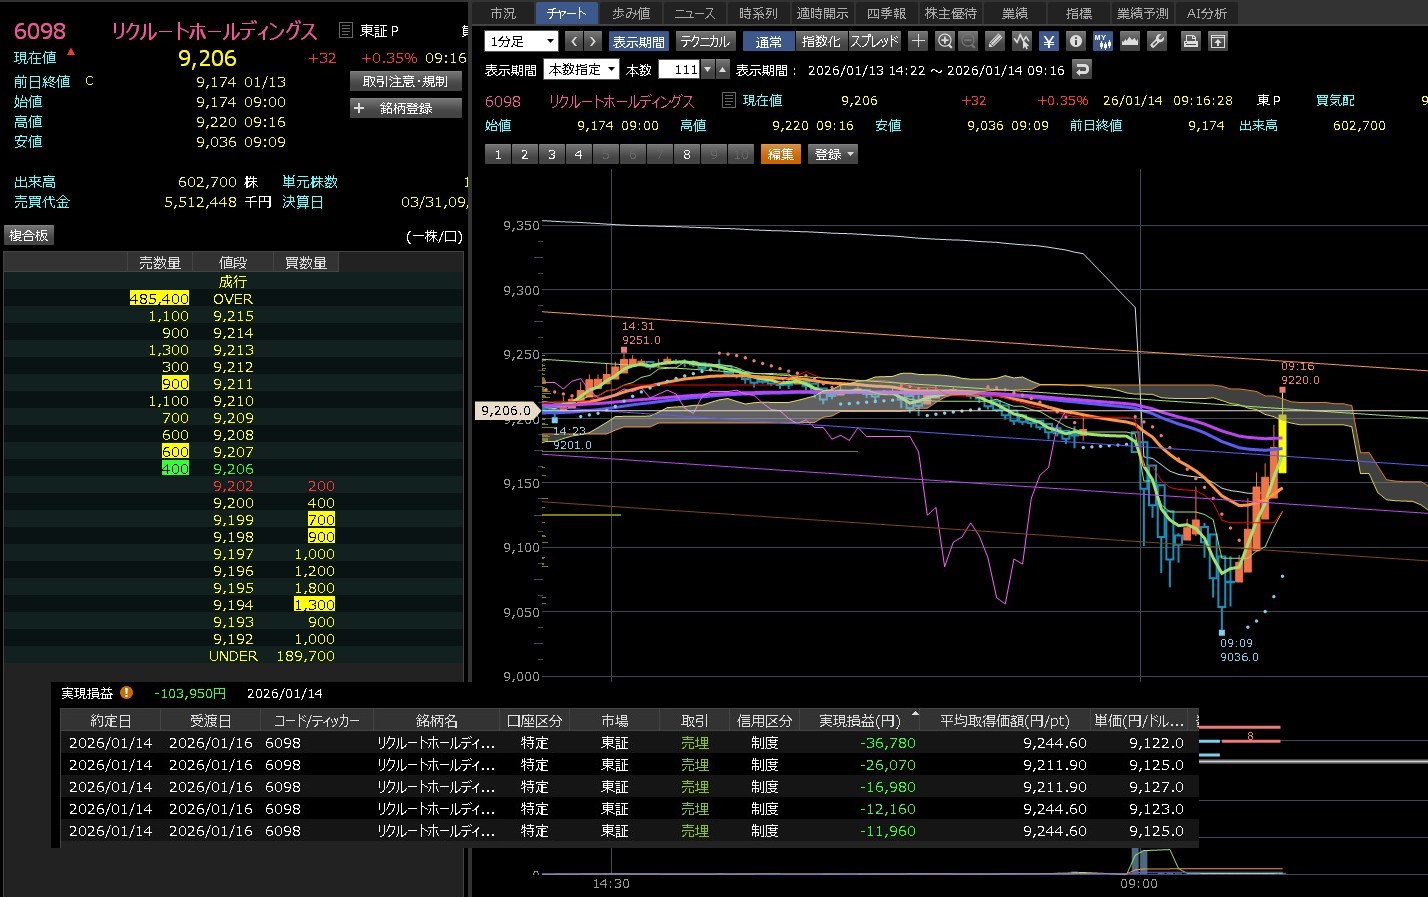Click the zoom in magnifier icon

pyautogui.click(x=945, y=41)
